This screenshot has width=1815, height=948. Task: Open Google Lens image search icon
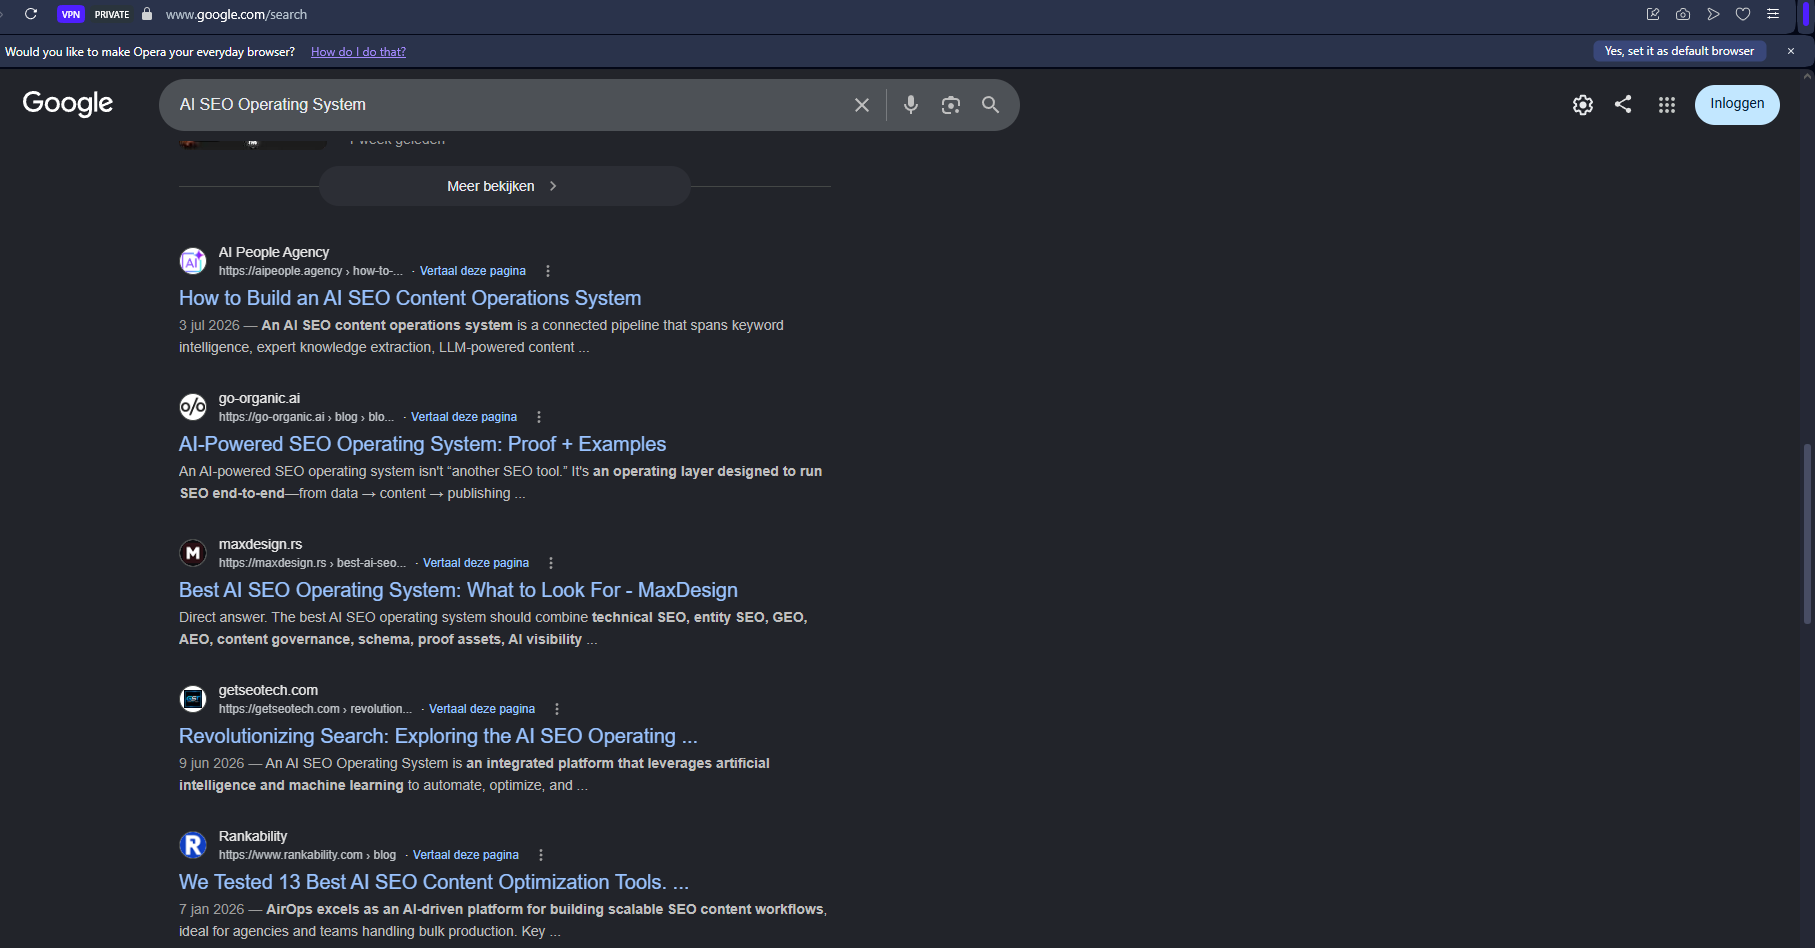950,105
